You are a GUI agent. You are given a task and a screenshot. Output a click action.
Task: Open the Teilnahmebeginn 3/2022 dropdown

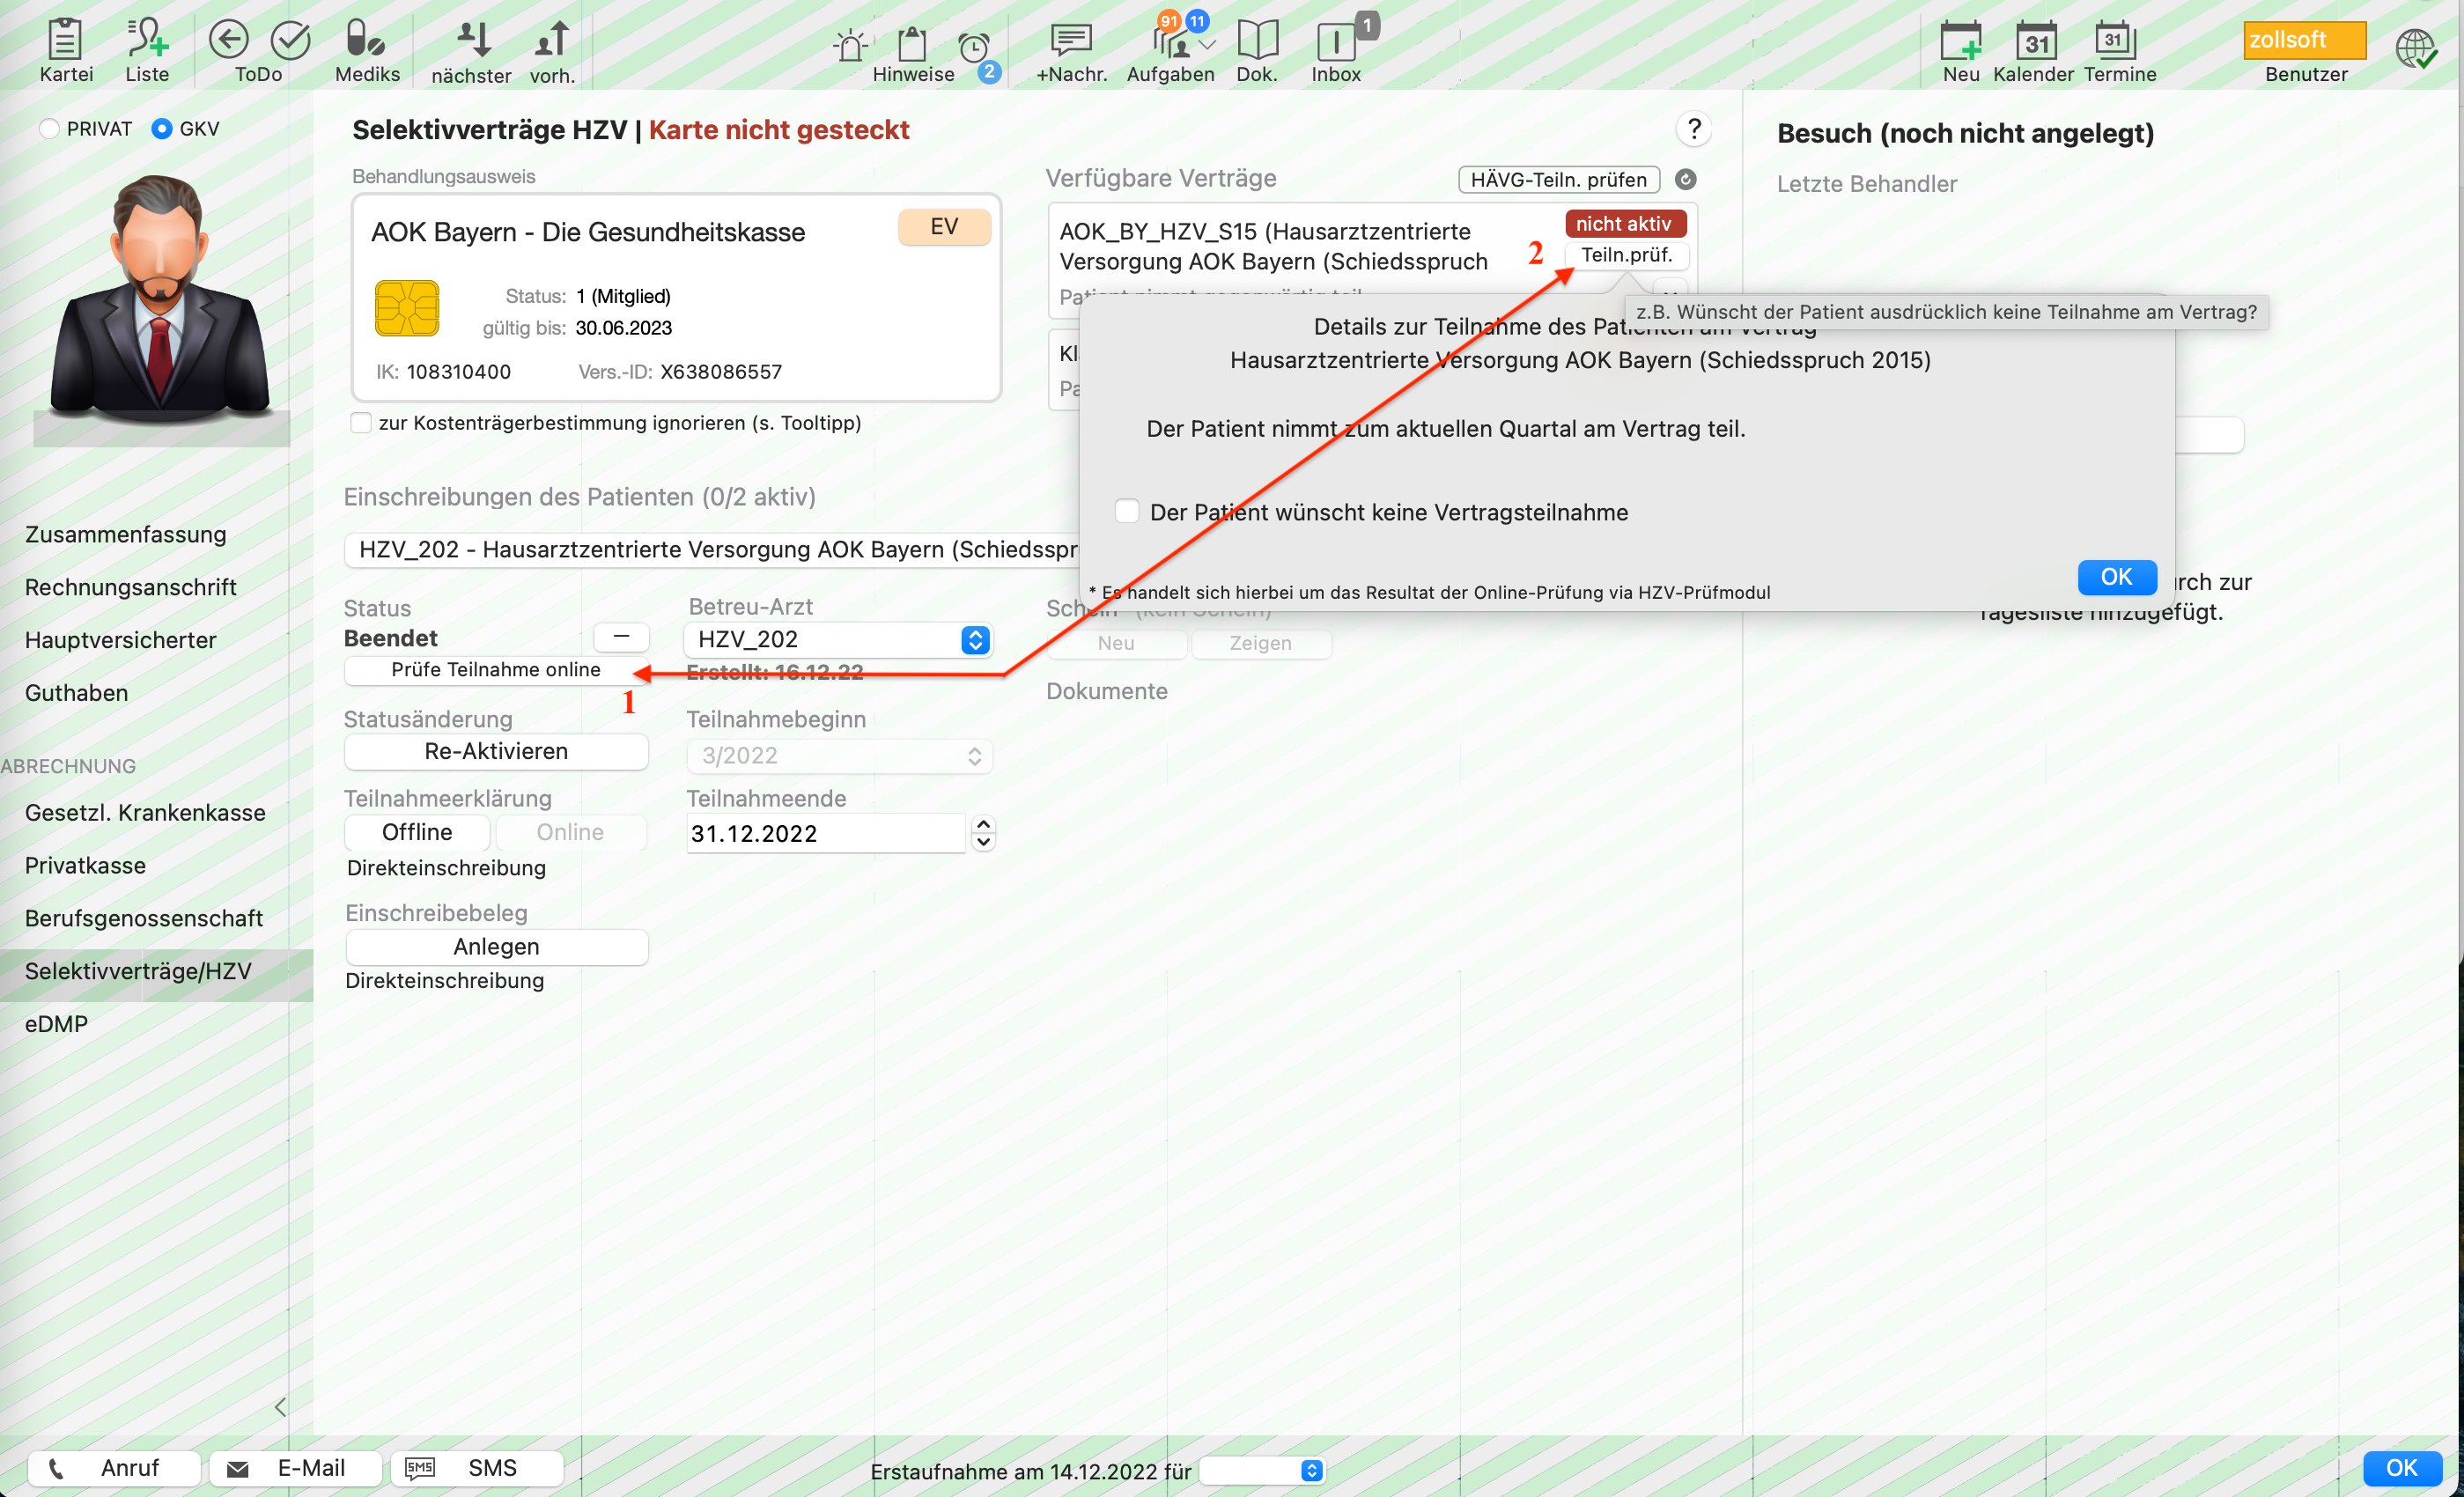click(838, 755)
